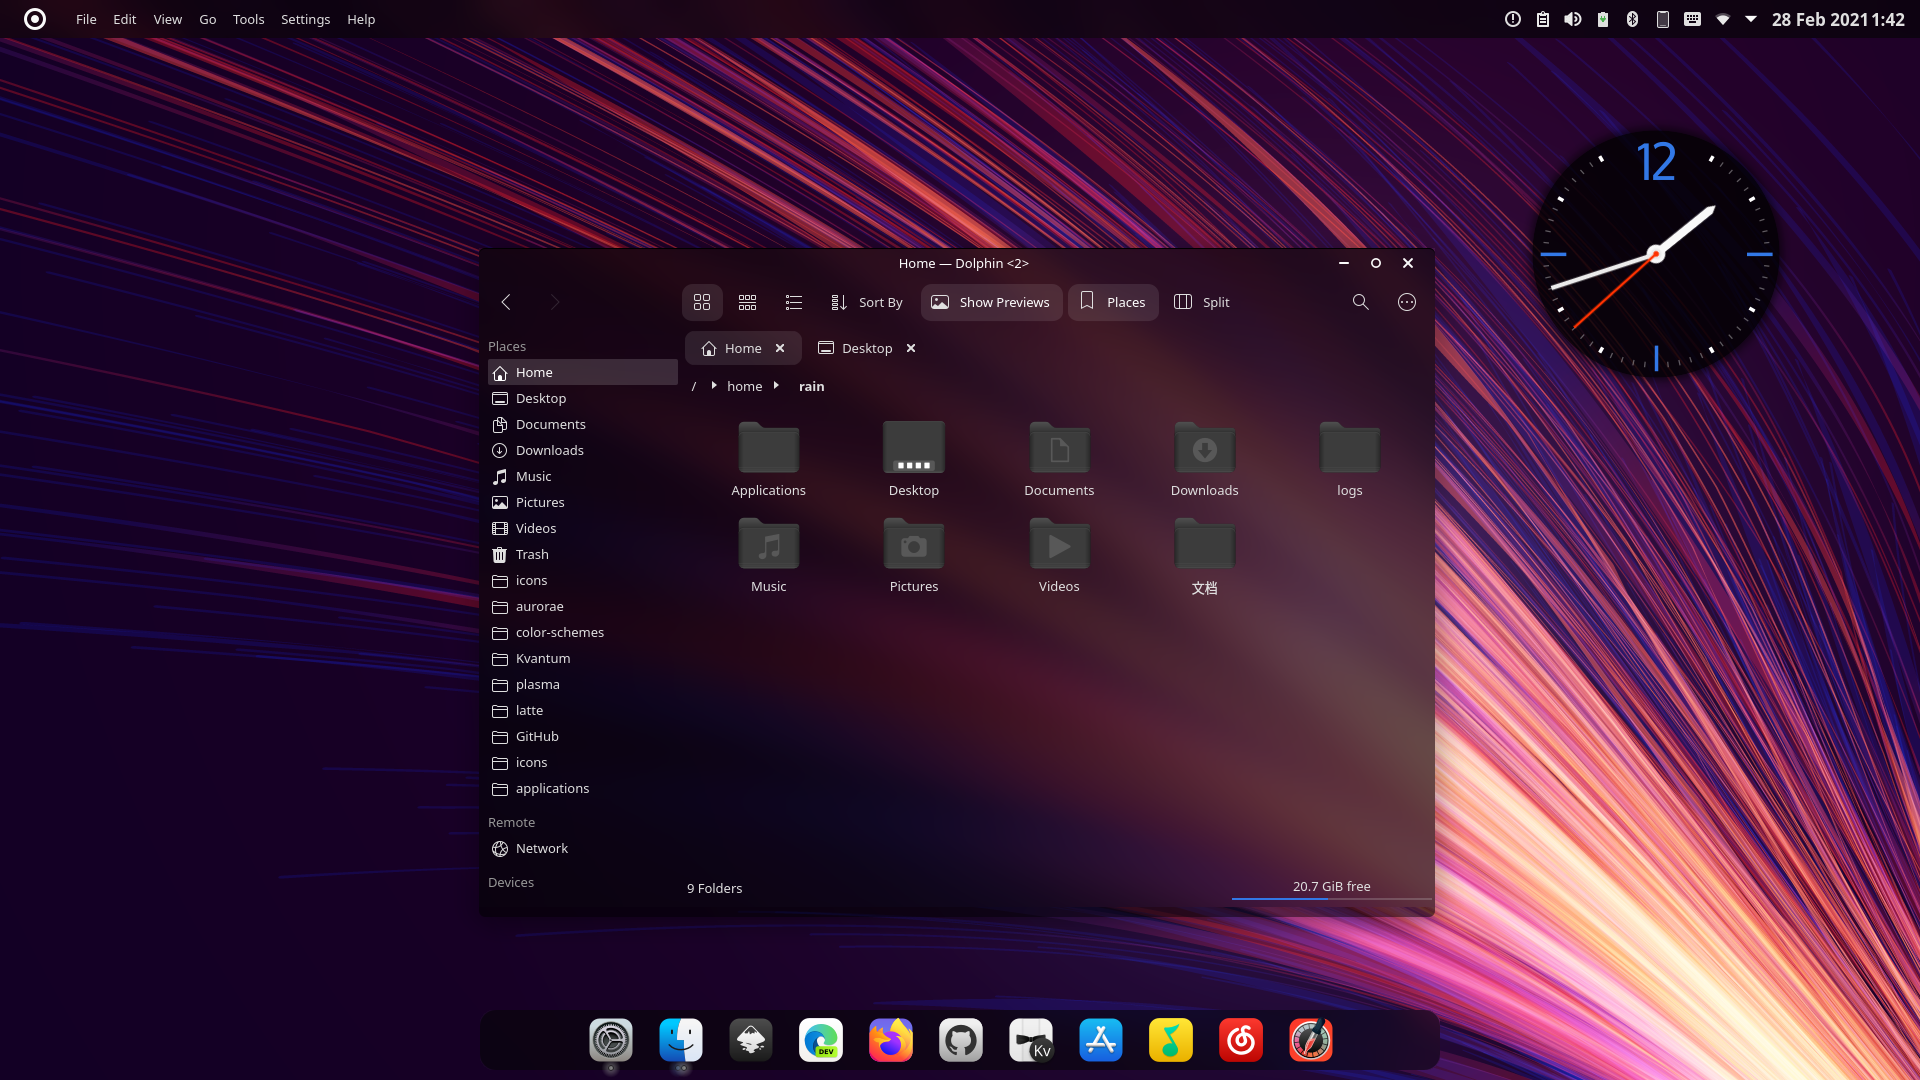
Task: Switch to Details view mode
Action: pos(794,302)
